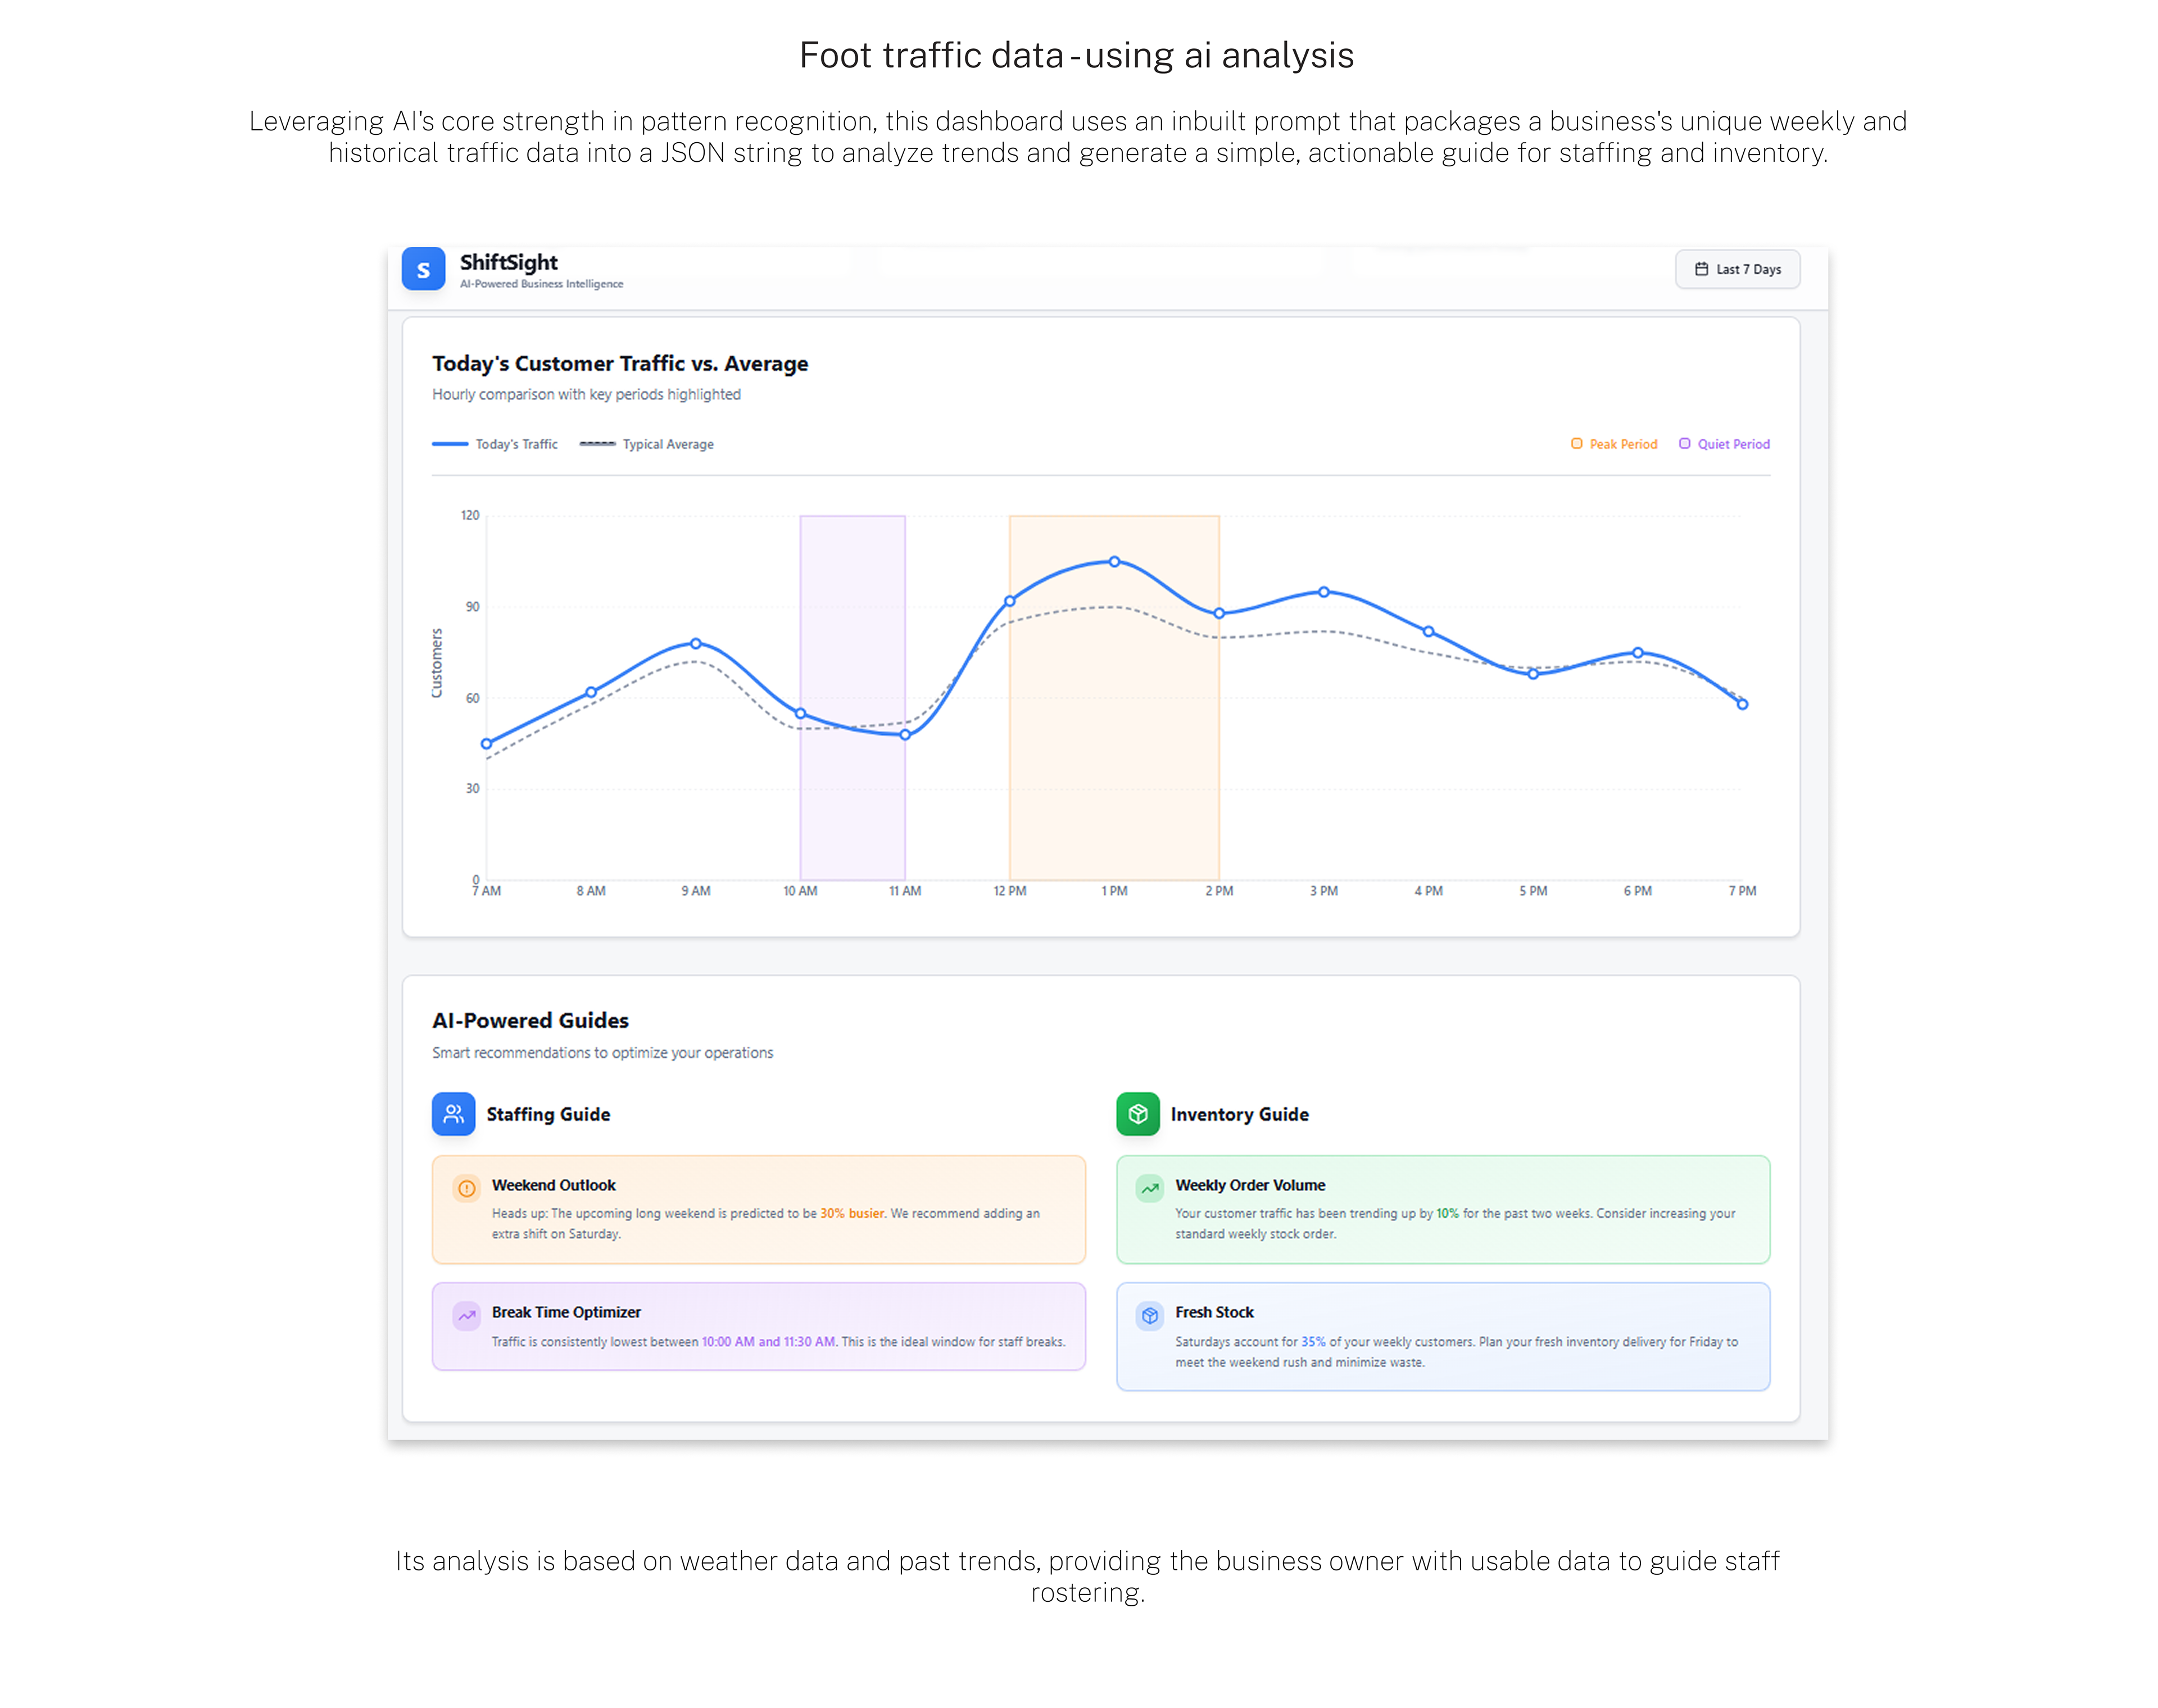Toggle Today's Traffic legend series

coord(495,444)
